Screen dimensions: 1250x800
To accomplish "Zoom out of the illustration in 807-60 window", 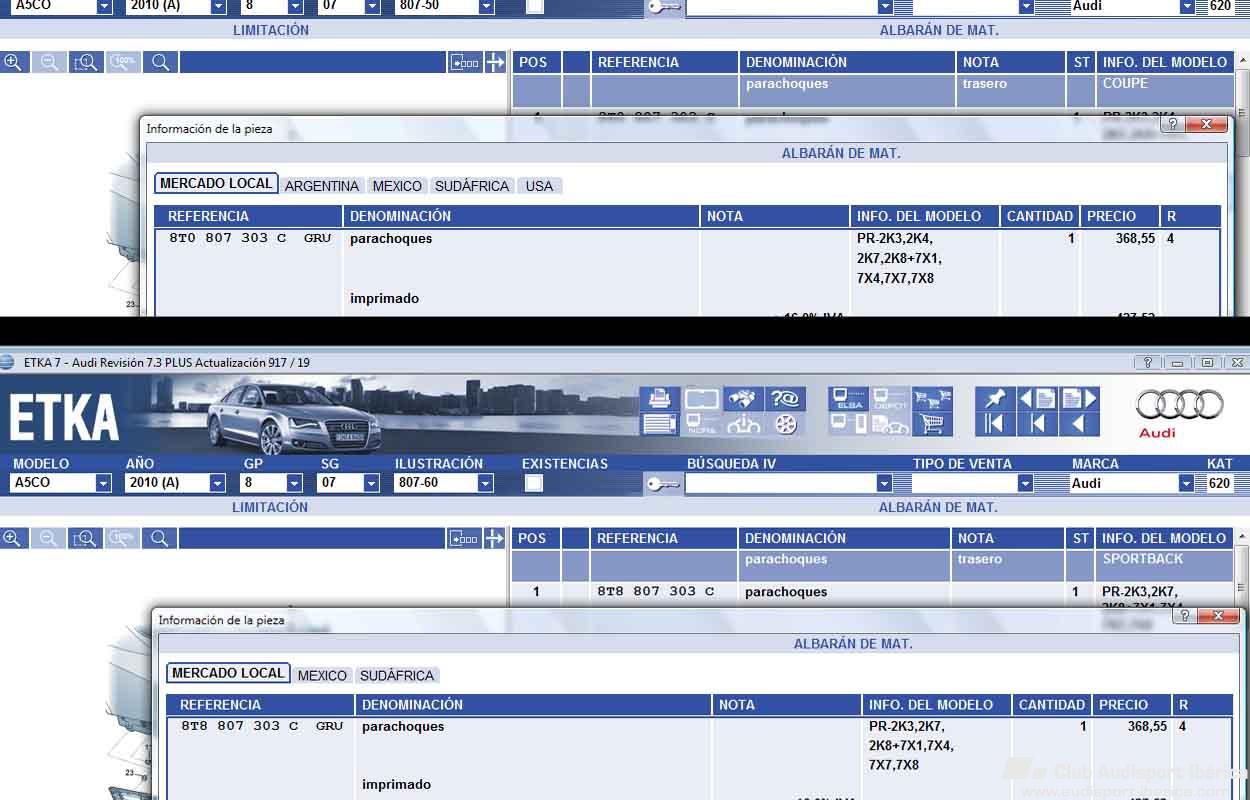I will tap(48, 538).
